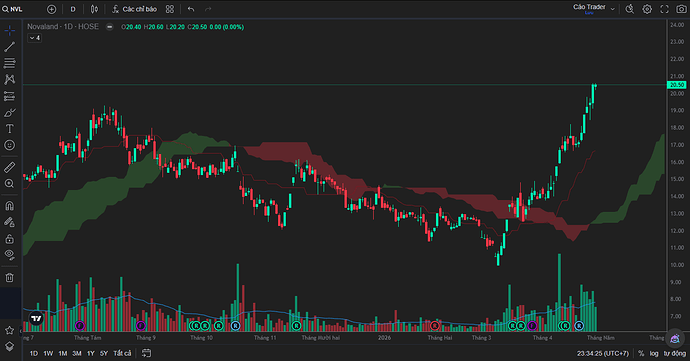
Task: Click the red E marker near Tháng Hai
Action: [x=435, y=325]
